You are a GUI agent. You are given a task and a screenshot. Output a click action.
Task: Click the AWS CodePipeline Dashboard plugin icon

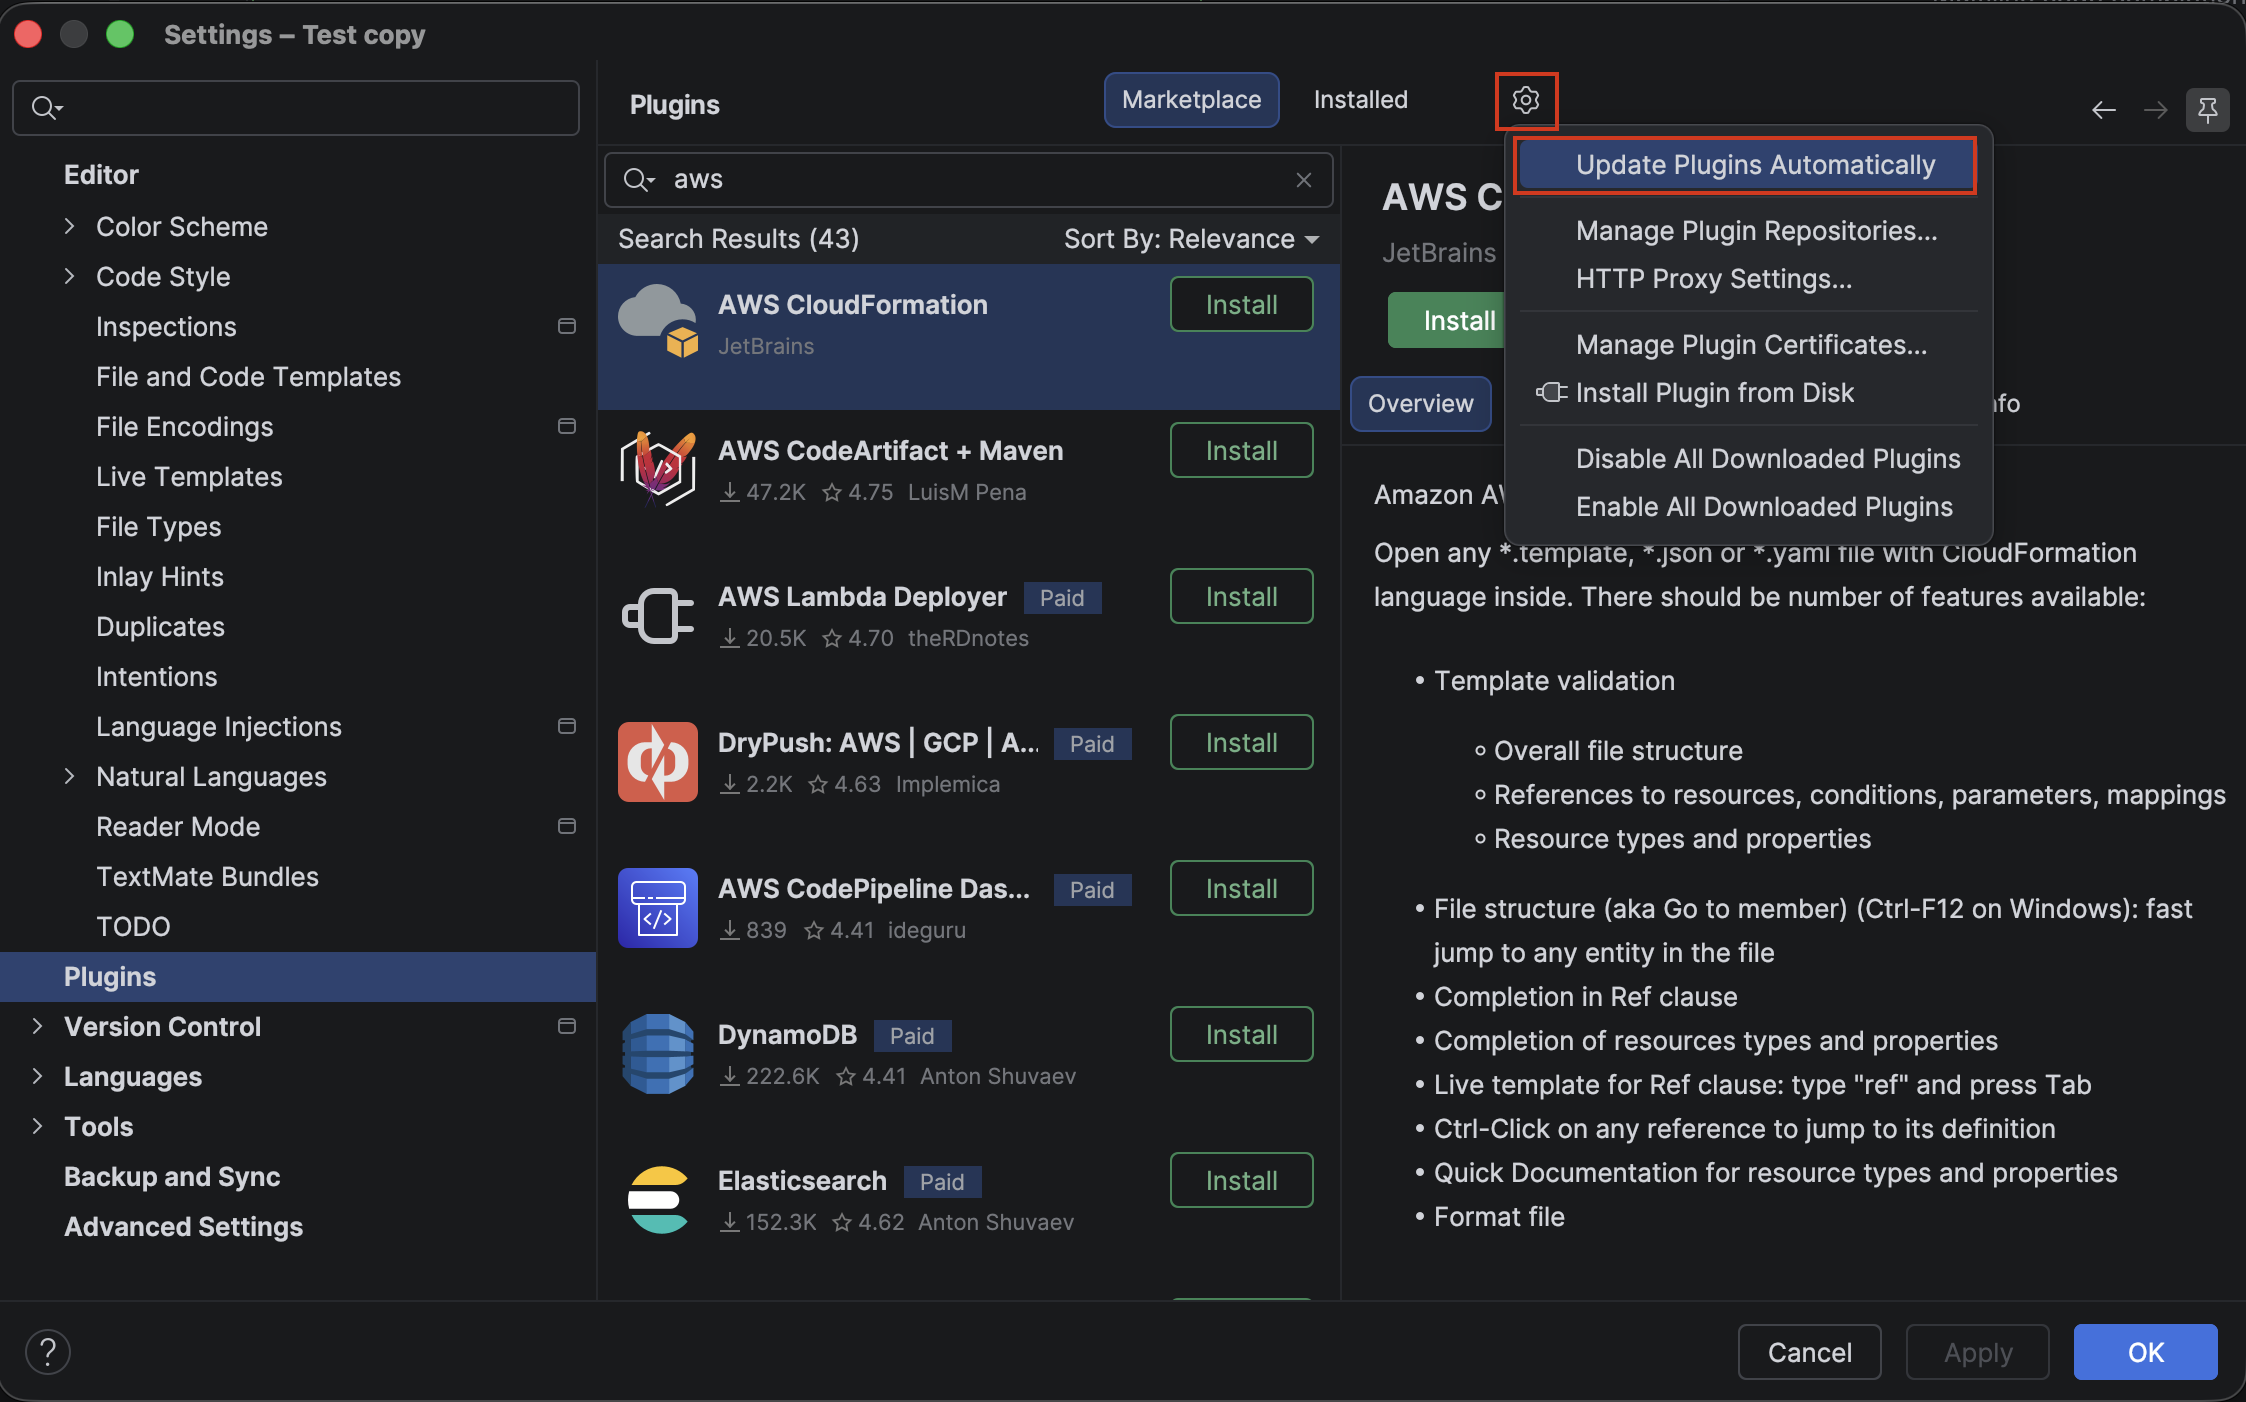(658, 908)
